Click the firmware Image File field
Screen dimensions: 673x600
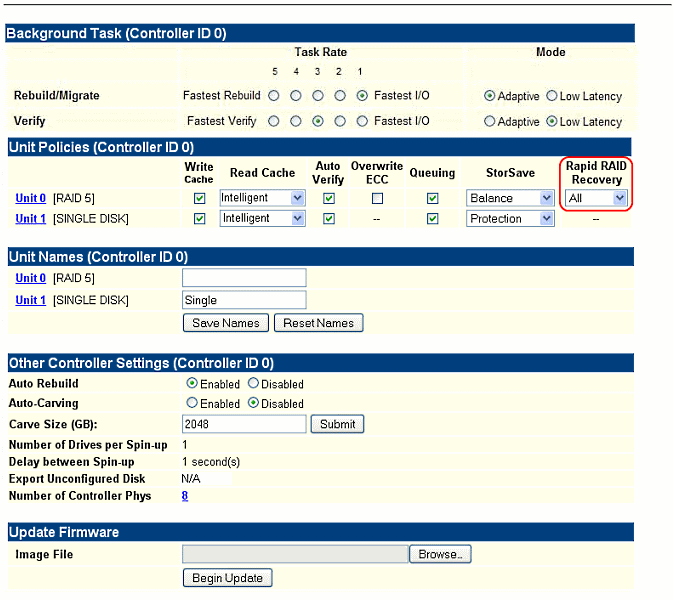pos(295,554)
